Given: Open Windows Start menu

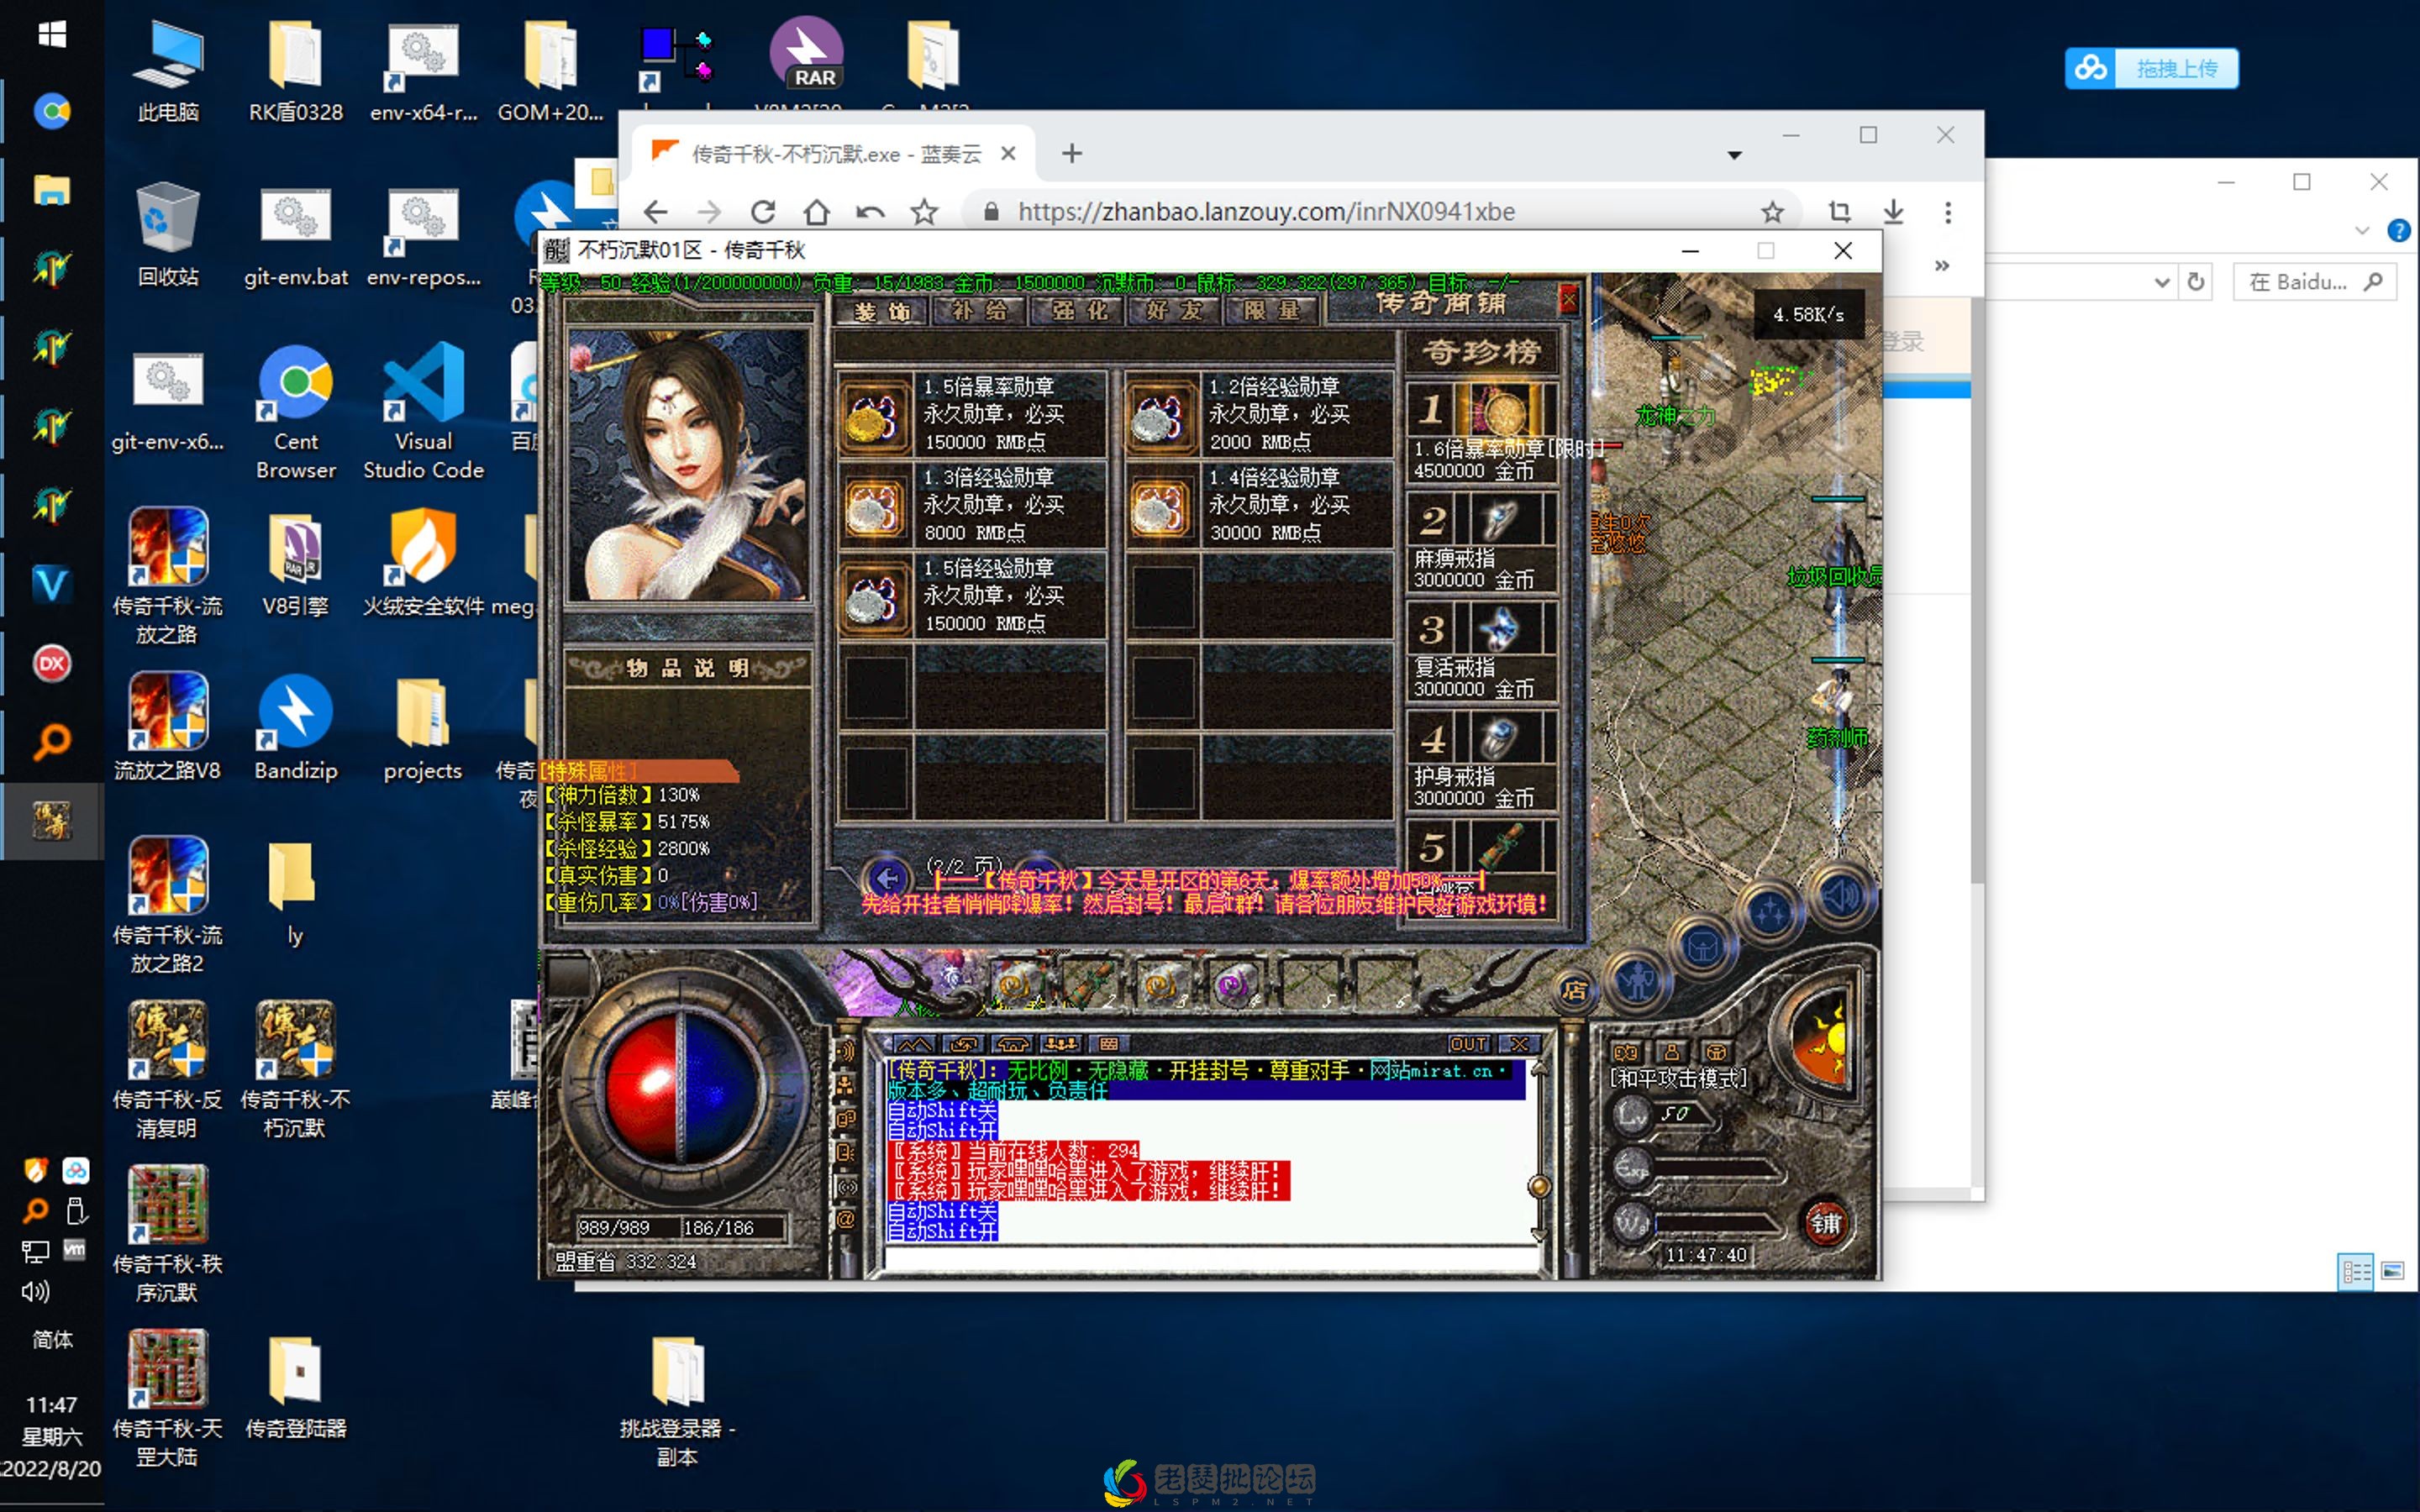Looking at the screenshot, I should (52, 35).
